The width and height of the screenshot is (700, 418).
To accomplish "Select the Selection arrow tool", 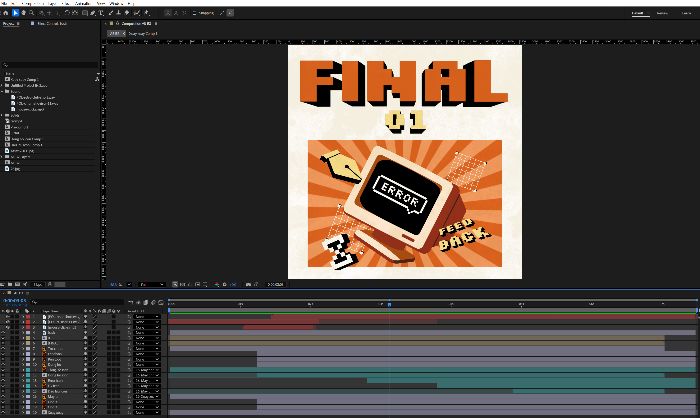I will 15,13.
